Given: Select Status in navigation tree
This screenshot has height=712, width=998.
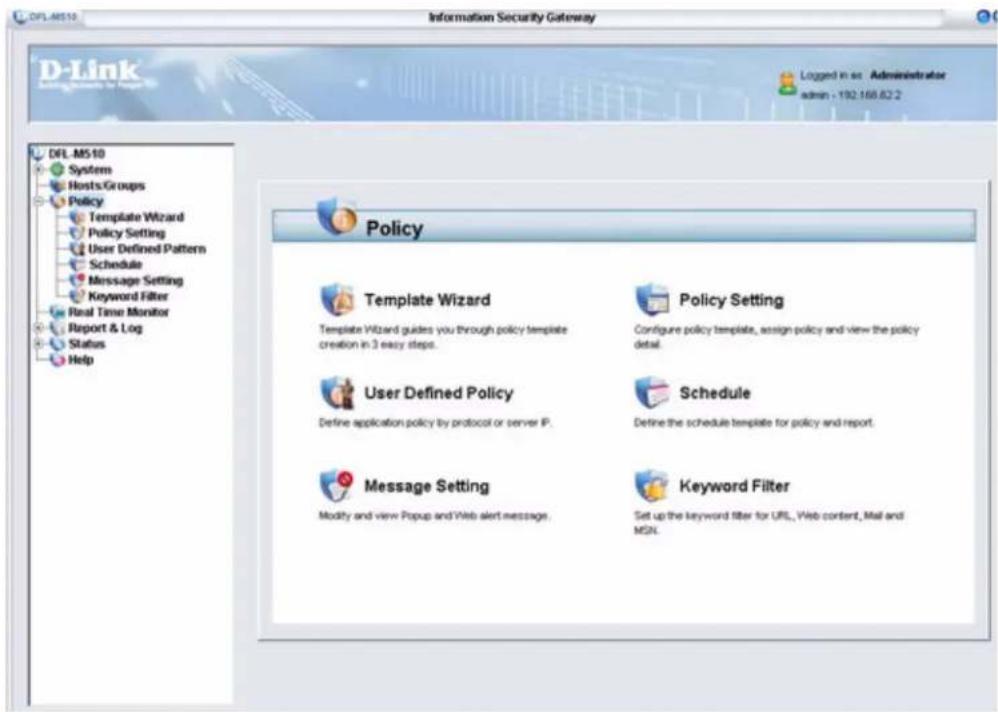Looking at the screenshot, I should pyautogui.click(x=87, y=344).
